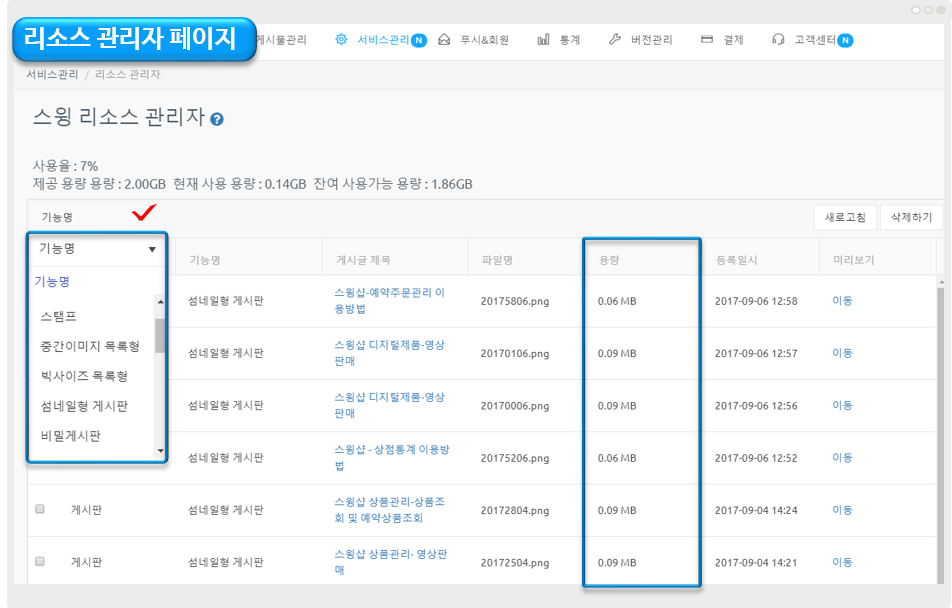Click the gear icon beside 서비스관리
Screen dimensions: 952x608
(341, 40)
